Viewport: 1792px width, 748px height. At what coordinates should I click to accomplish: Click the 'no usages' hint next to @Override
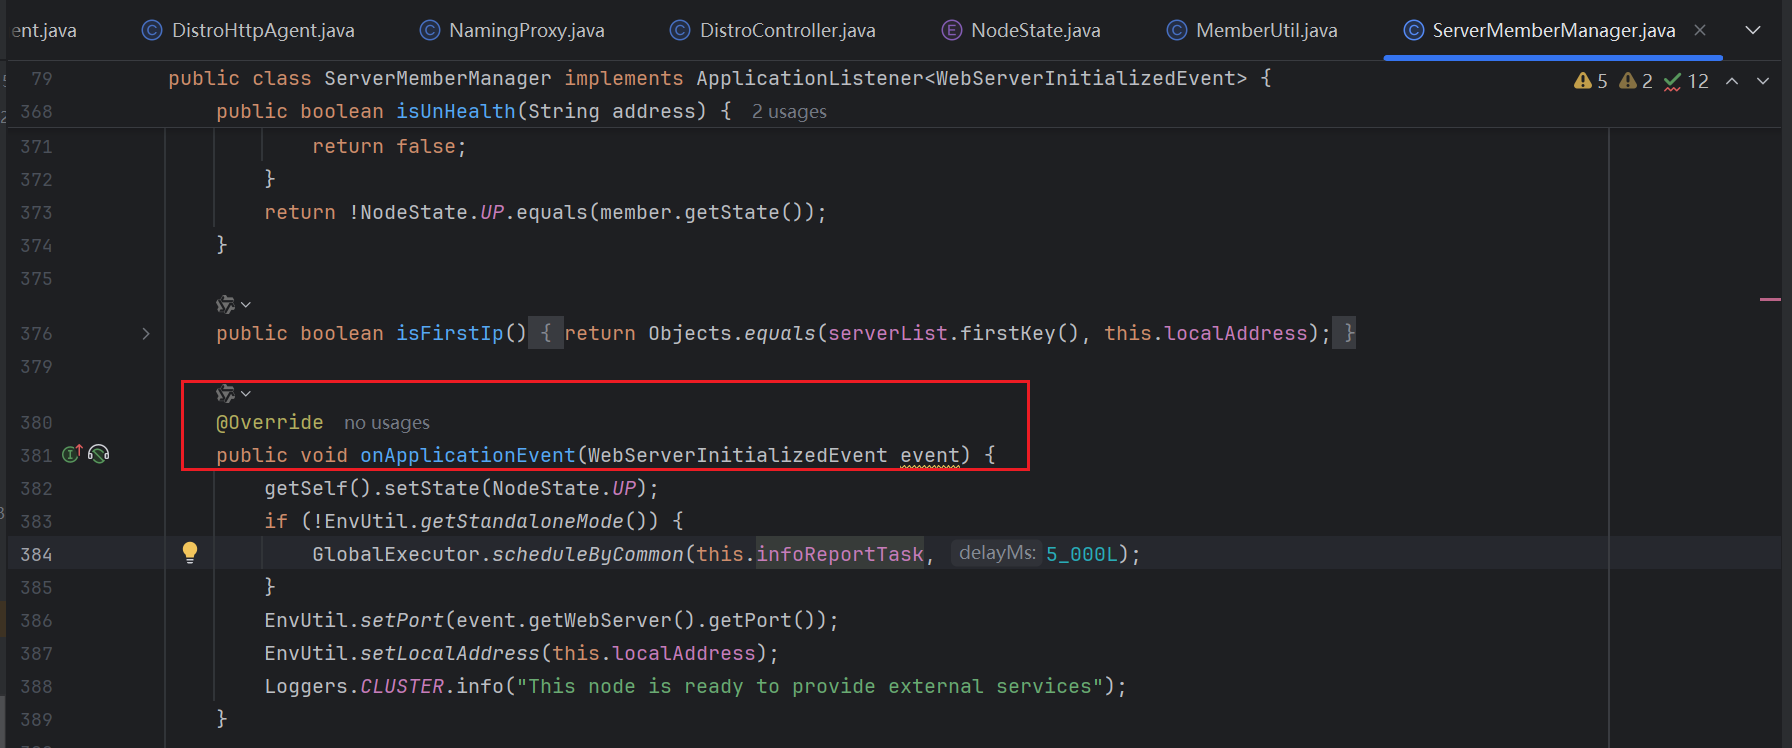click(387, 423)
